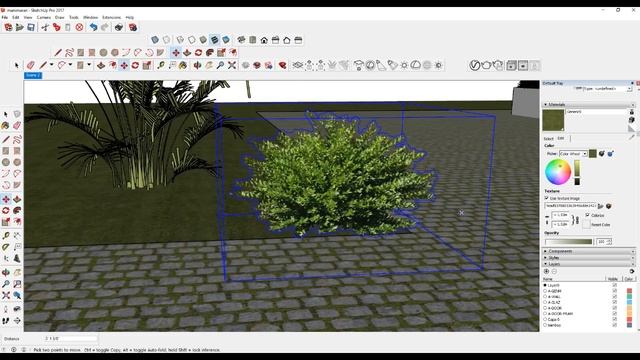Set Capa 0 as the active layer
The image size is (640, 360).
545,320
